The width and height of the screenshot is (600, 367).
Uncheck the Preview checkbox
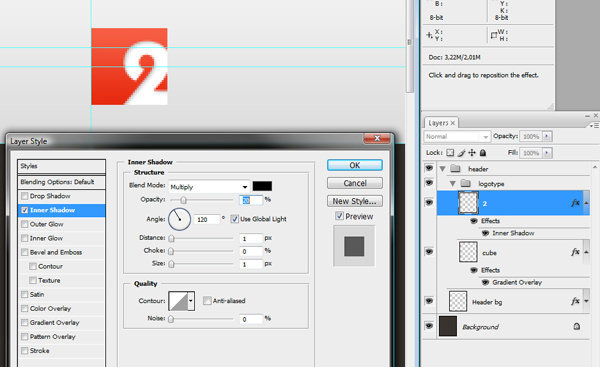339,216
